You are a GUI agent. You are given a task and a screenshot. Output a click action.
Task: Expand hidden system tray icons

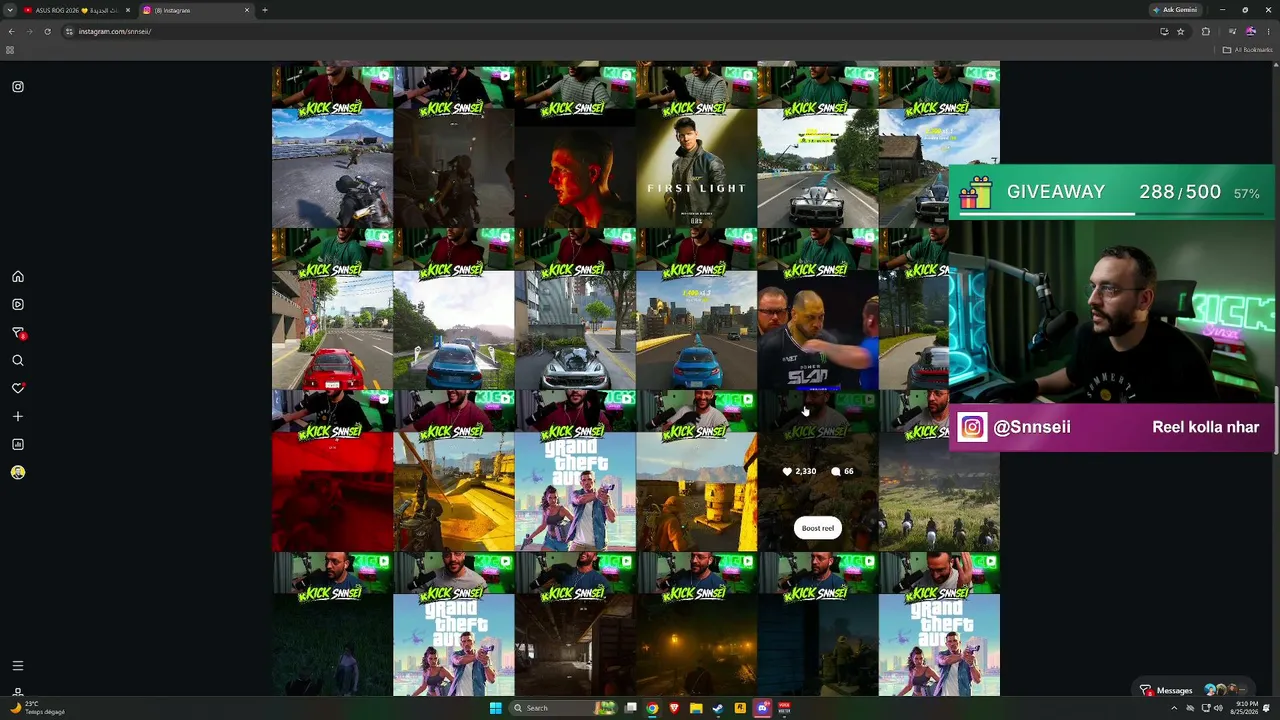click(1174, 708)
